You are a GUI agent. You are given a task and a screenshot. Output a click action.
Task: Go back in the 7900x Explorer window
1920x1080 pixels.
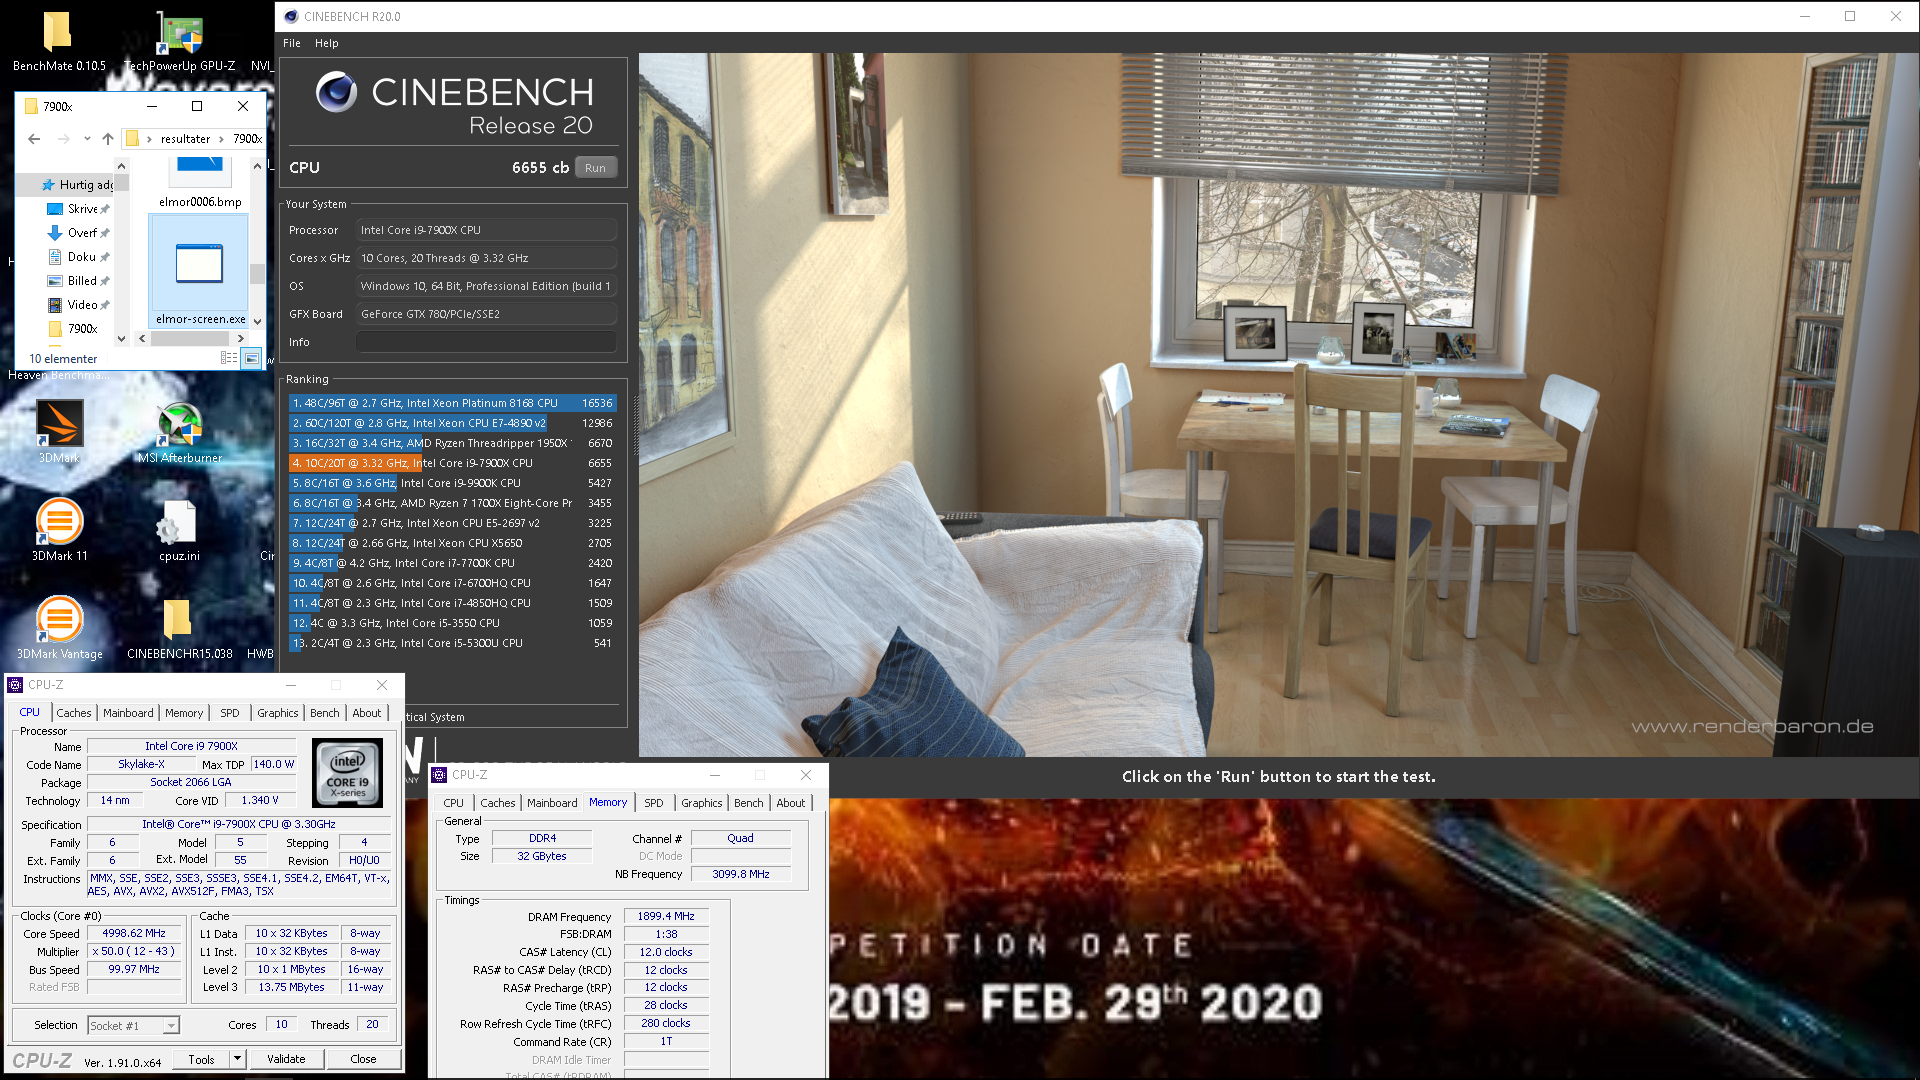(x=34, y=139)
